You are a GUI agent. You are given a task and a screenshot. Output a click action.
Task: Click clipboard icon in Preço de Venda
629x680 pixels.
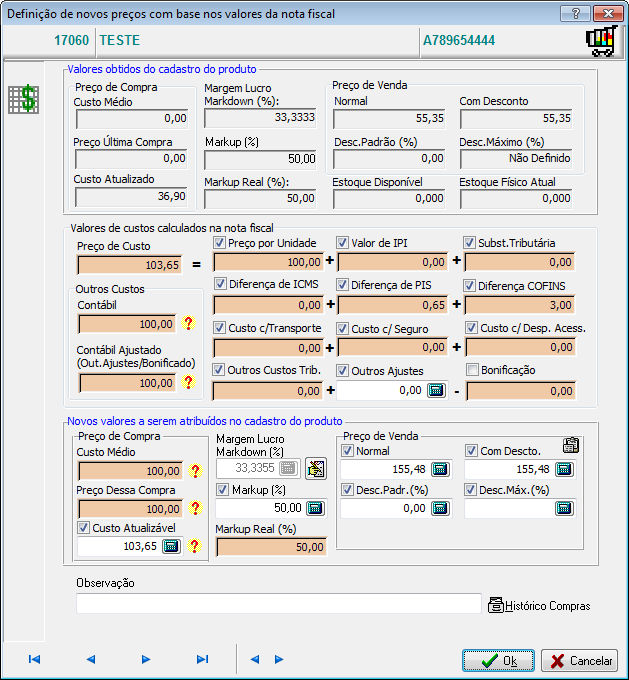(571, 446)
